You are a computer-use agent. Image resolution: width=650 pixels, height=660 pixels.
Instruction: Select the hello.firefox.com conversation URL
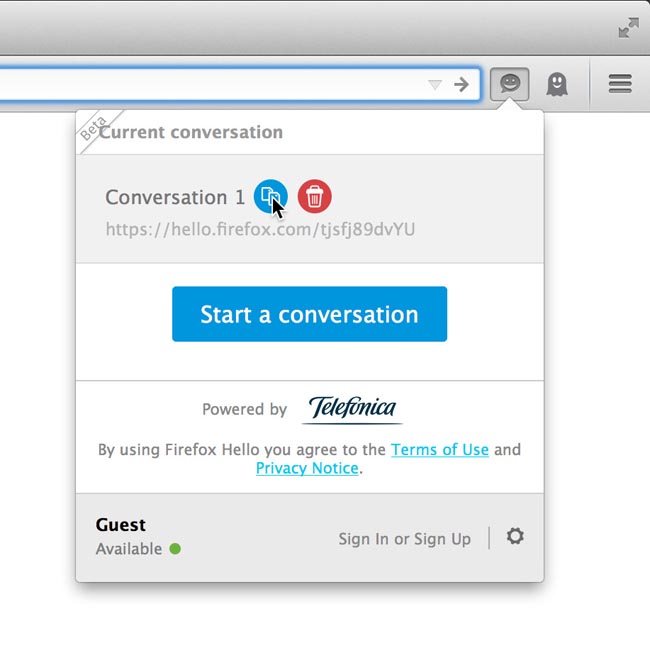click(x=260, y=229)
